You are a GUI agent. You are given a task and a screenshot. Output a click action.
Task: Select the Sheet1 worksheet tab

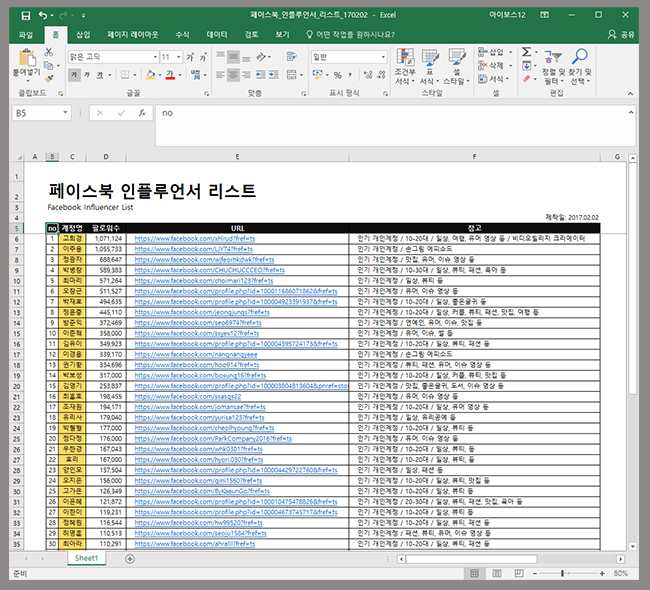click(86, 558)
